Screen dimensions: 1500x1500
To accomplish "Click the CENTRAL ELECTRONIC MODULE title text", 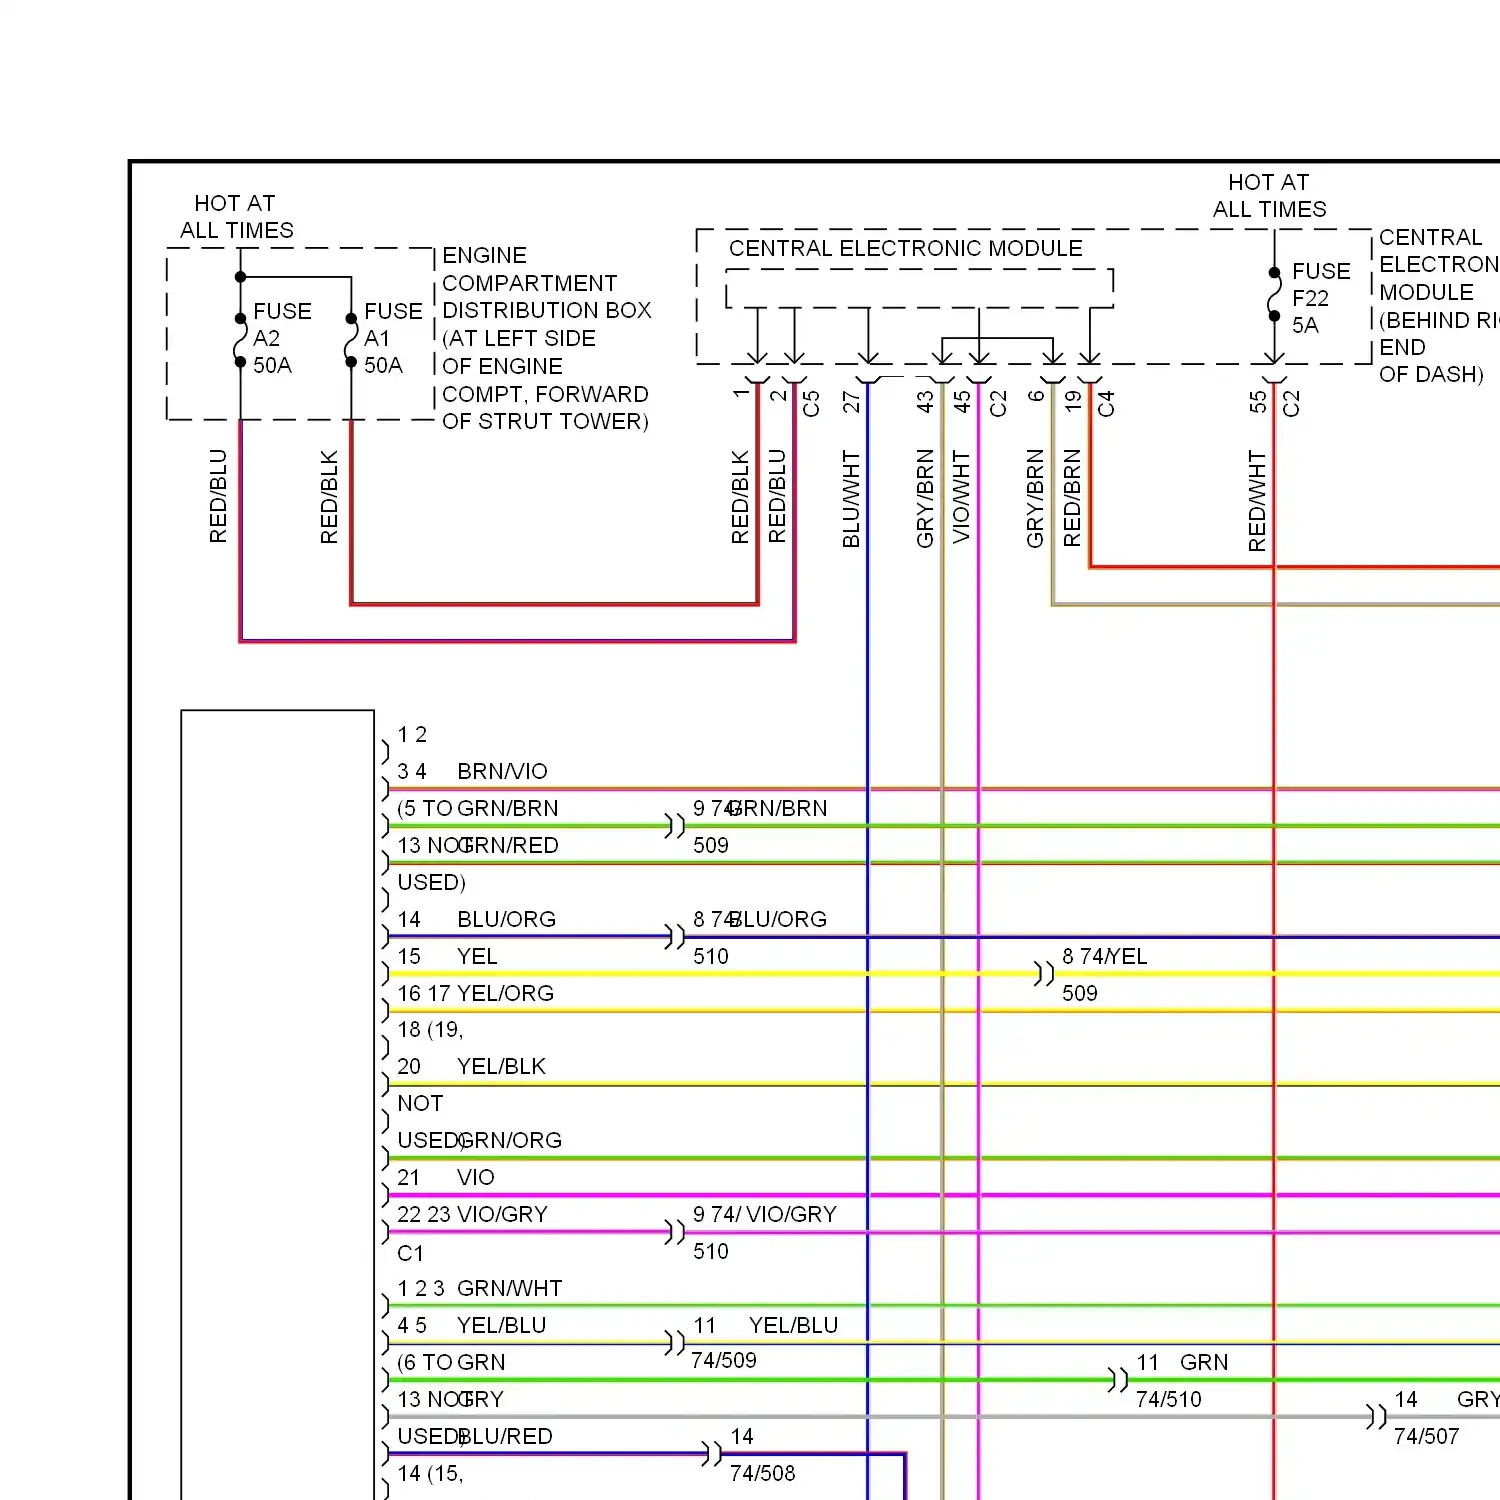I will click(x=905, y=248).
